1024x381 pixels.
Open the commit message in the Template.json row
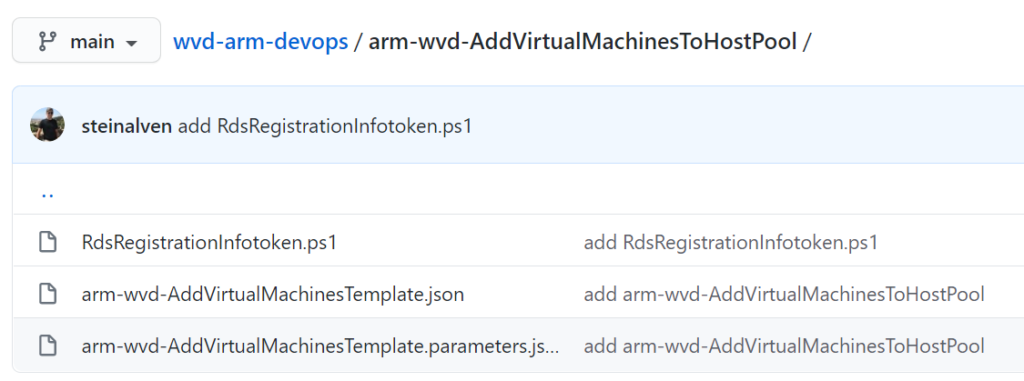pos(784,294)
